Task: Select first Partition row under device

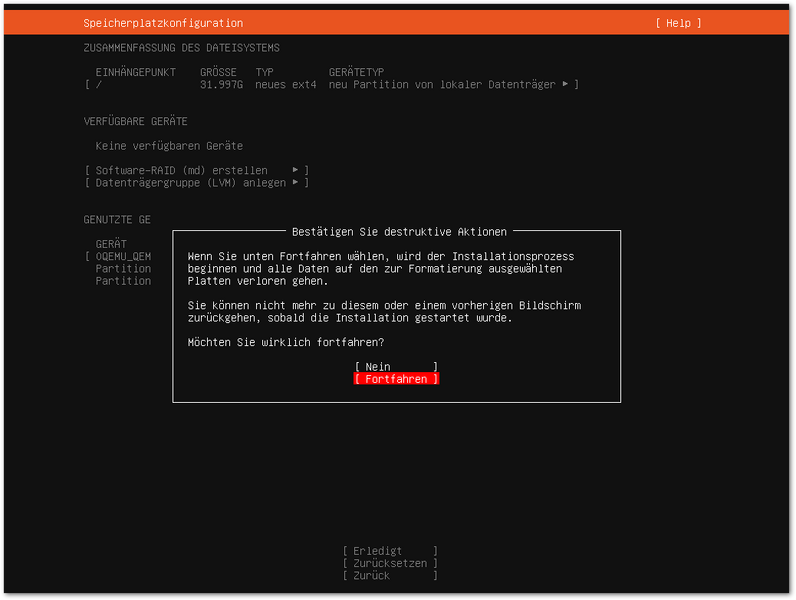Action: [x=123, y=269]
